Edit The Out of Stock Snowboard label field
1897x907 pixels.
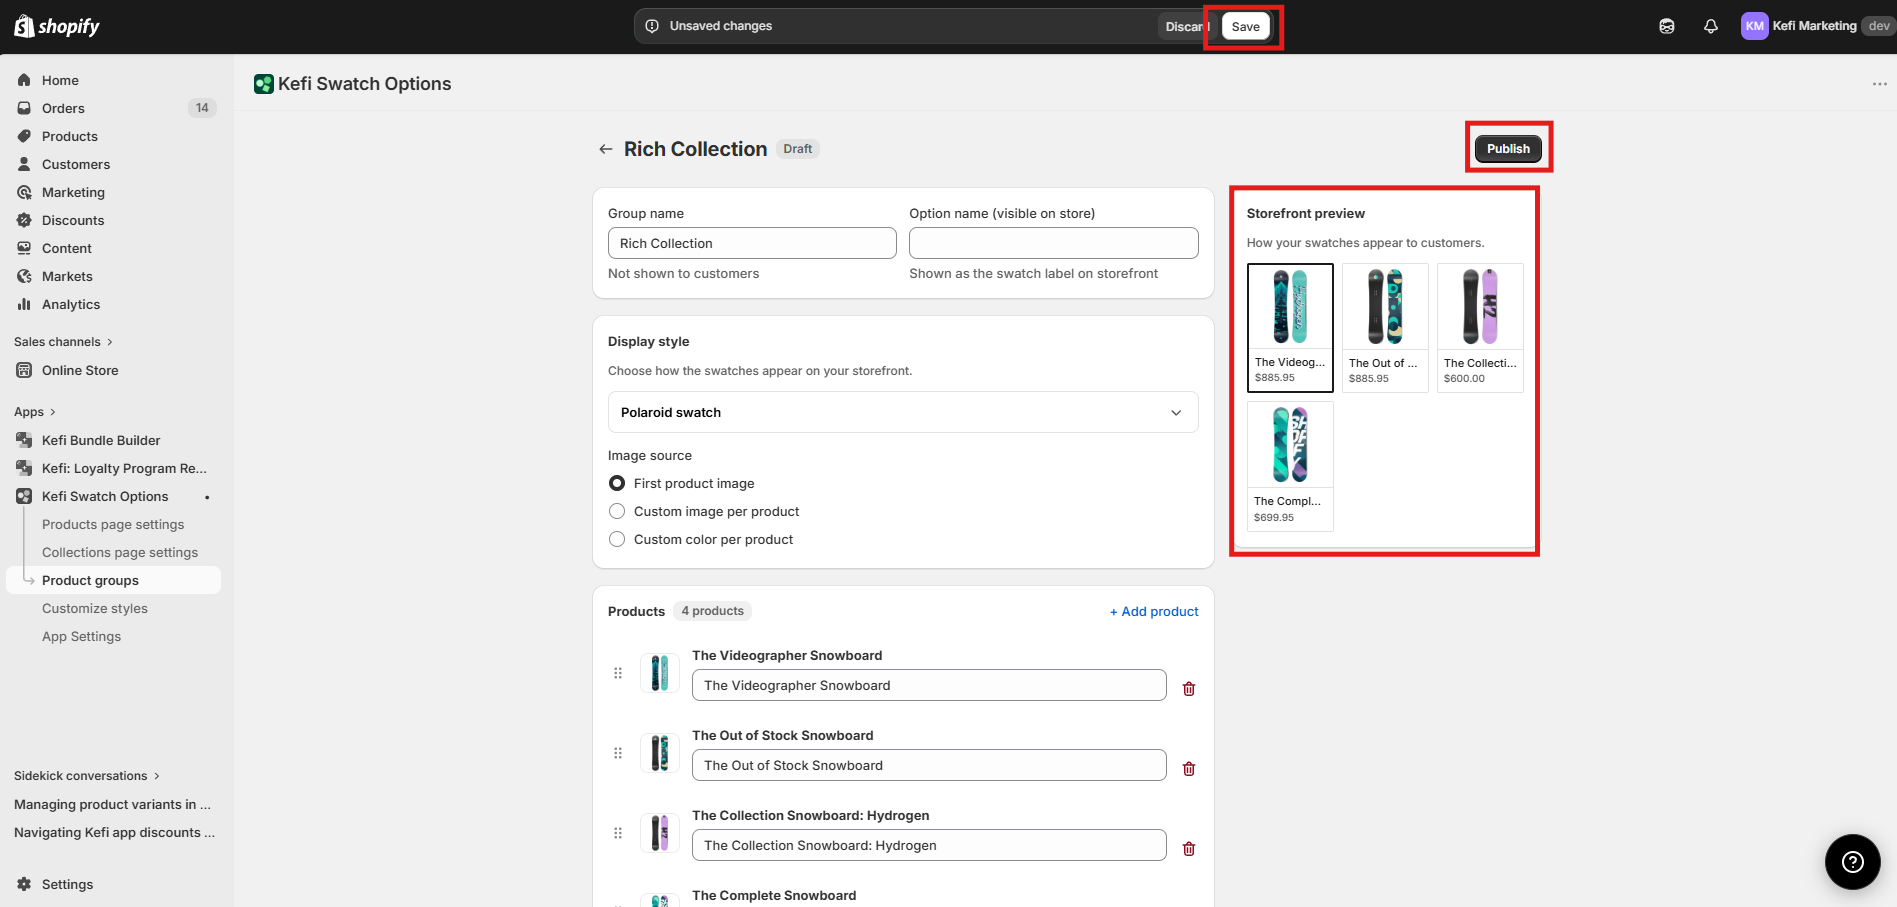click(x=929, y=765)
